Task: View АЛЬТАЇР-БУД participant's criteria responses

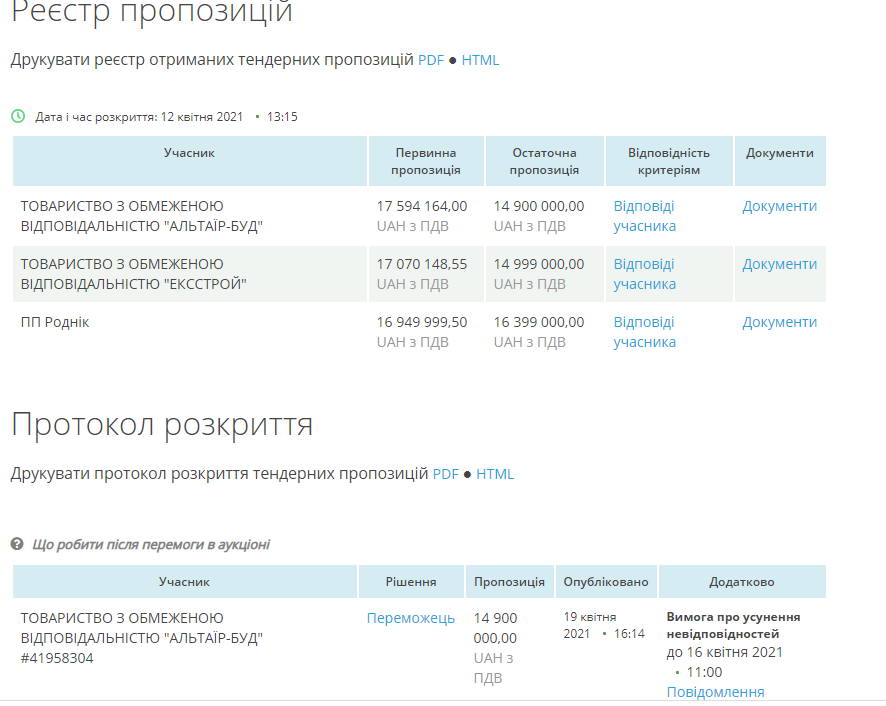Action: pyautogui.click(x=644, y=216)
